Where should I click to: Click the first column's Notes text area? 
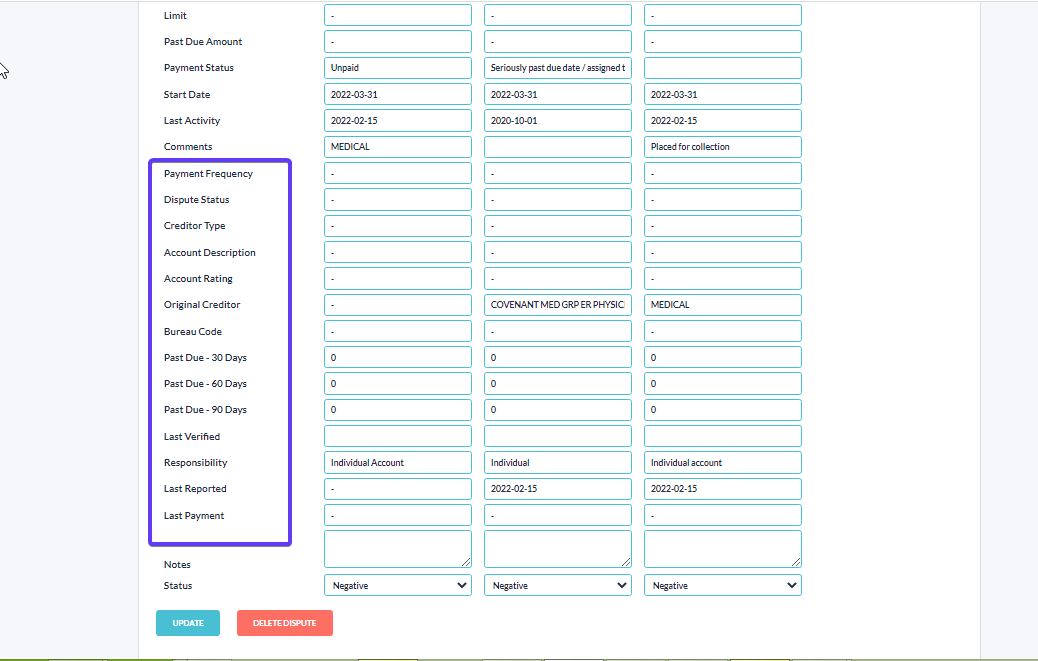coord(397,549)
